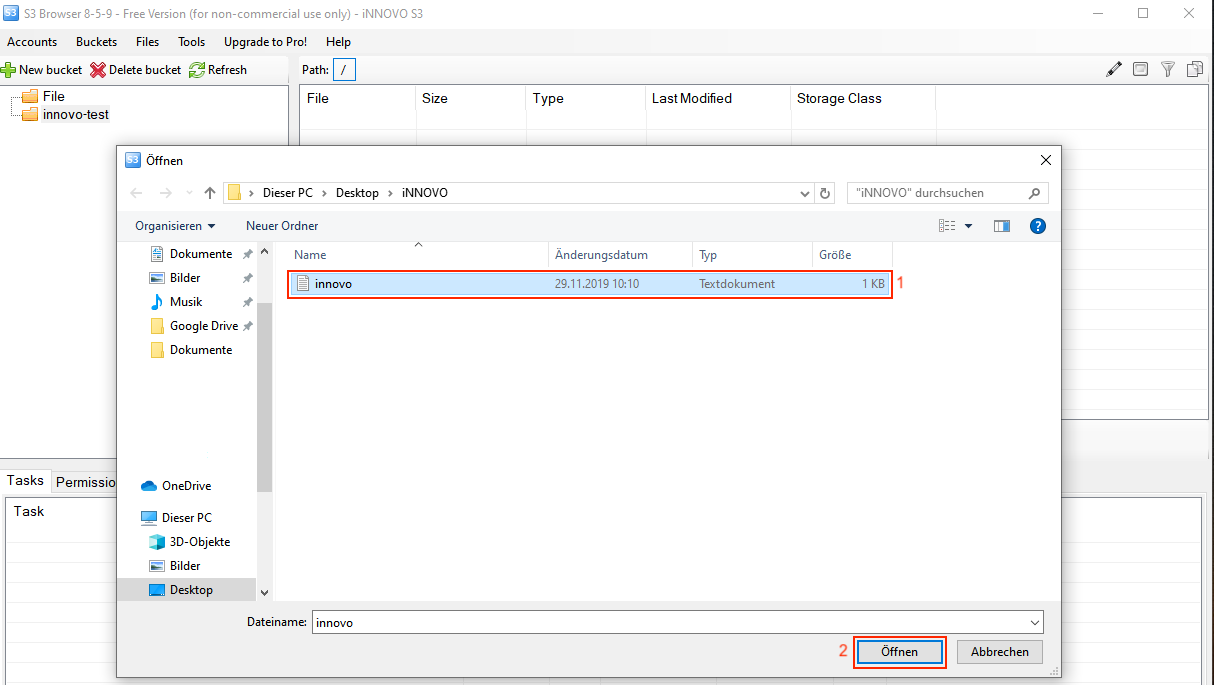The width and height of the screenshot is (1214, 685).
Task: Go up one folder level
Action: [x=210, y=193]
